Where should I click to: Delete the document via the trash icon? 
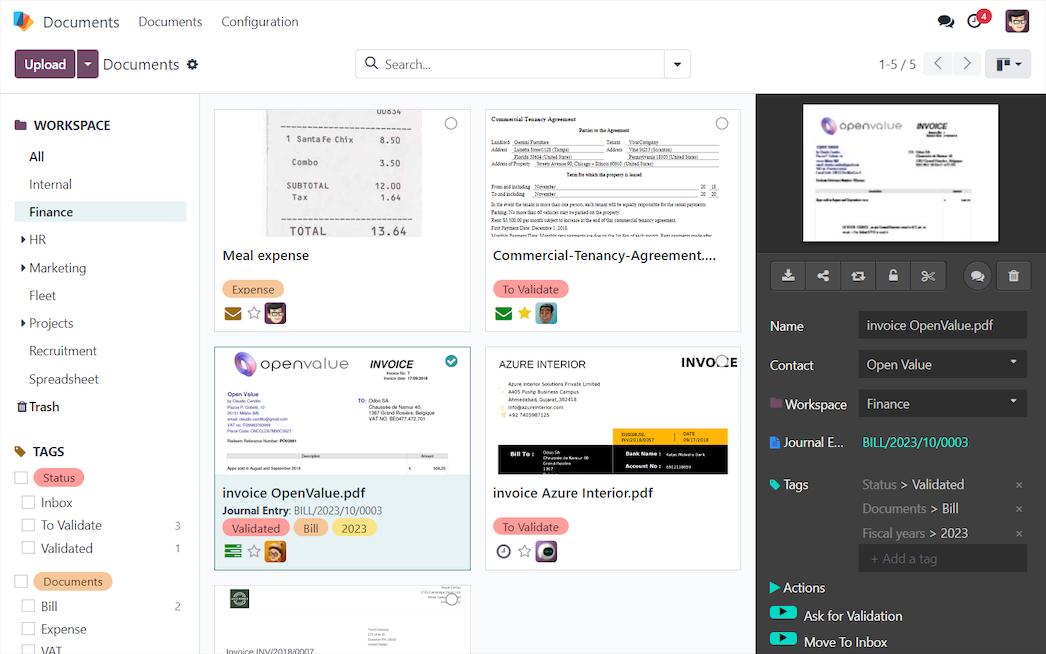click(x=1013, y=275)
